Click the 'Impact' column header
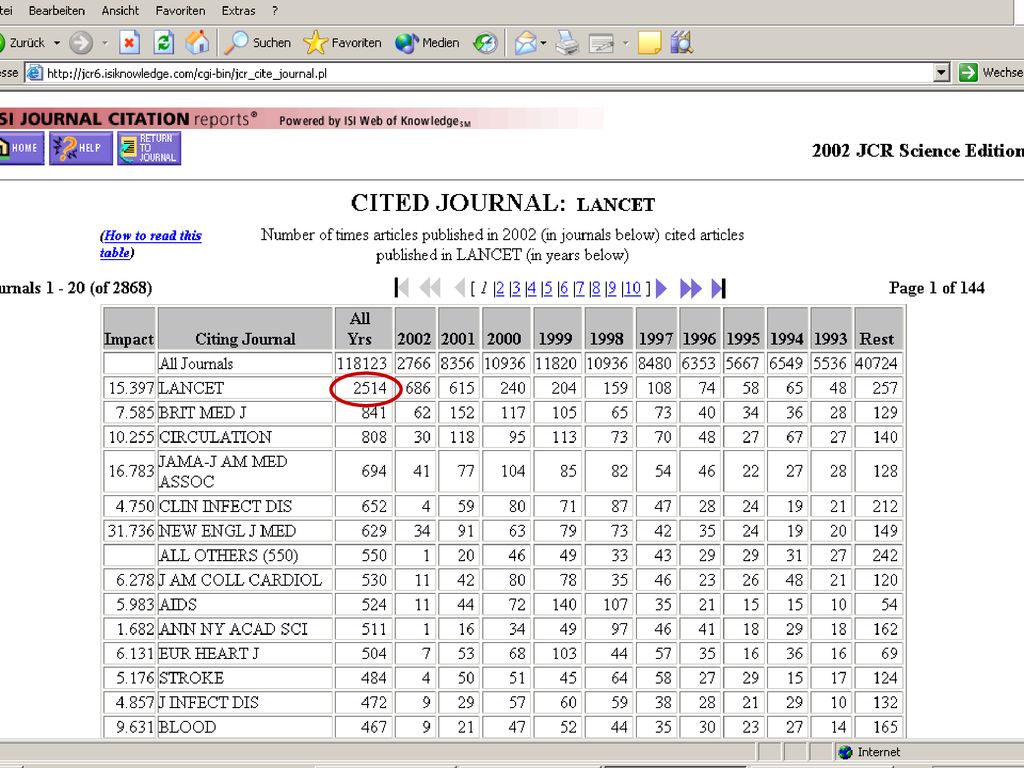Viewport: 1024px width, 768px height. pyautogui.click(x=129, y=328)
